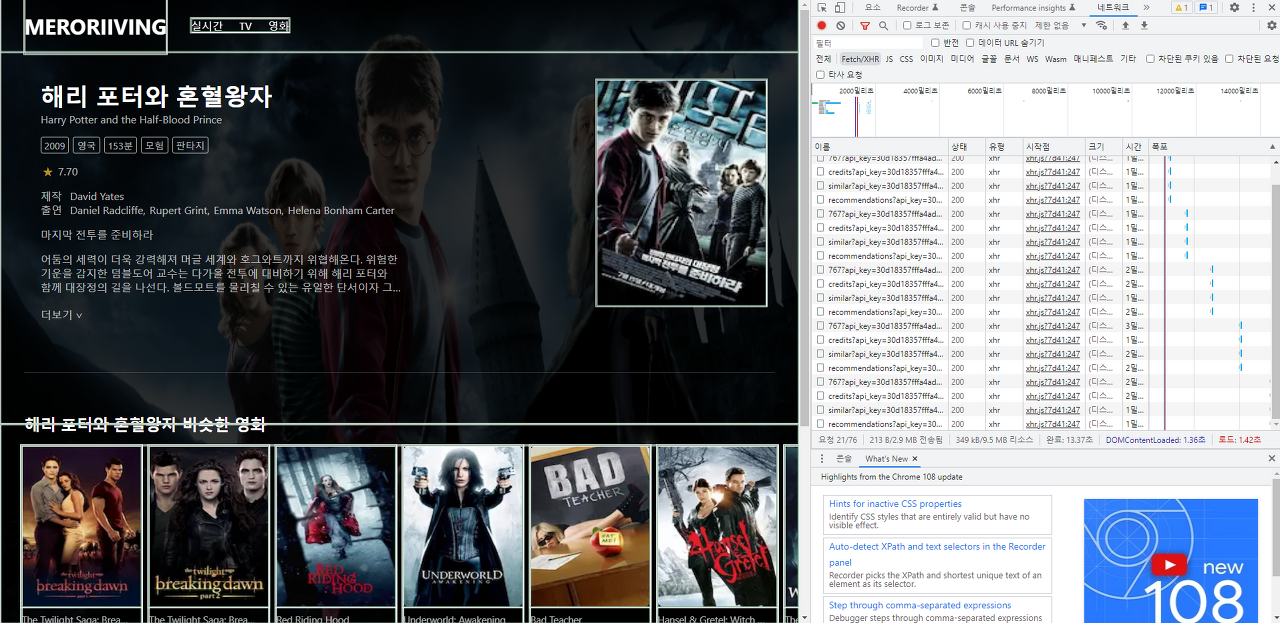Close the bottom drawer panel
This screenshot has height=623, width=1280.
click(x=1272, y=458)
